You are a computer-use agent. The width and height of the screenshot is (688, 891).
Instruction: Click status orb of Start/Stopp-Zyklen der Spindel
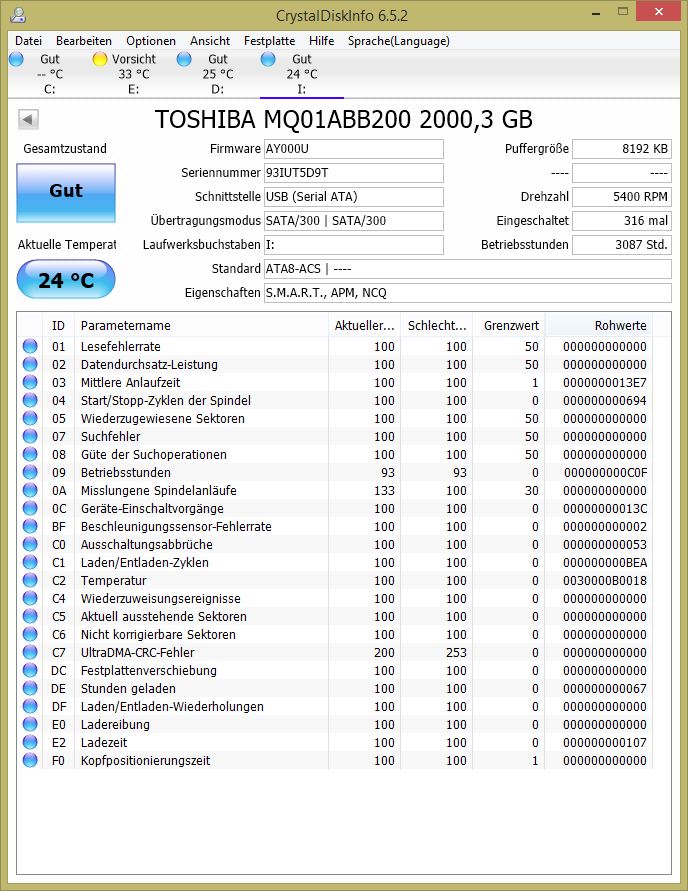tap(30, 400)
